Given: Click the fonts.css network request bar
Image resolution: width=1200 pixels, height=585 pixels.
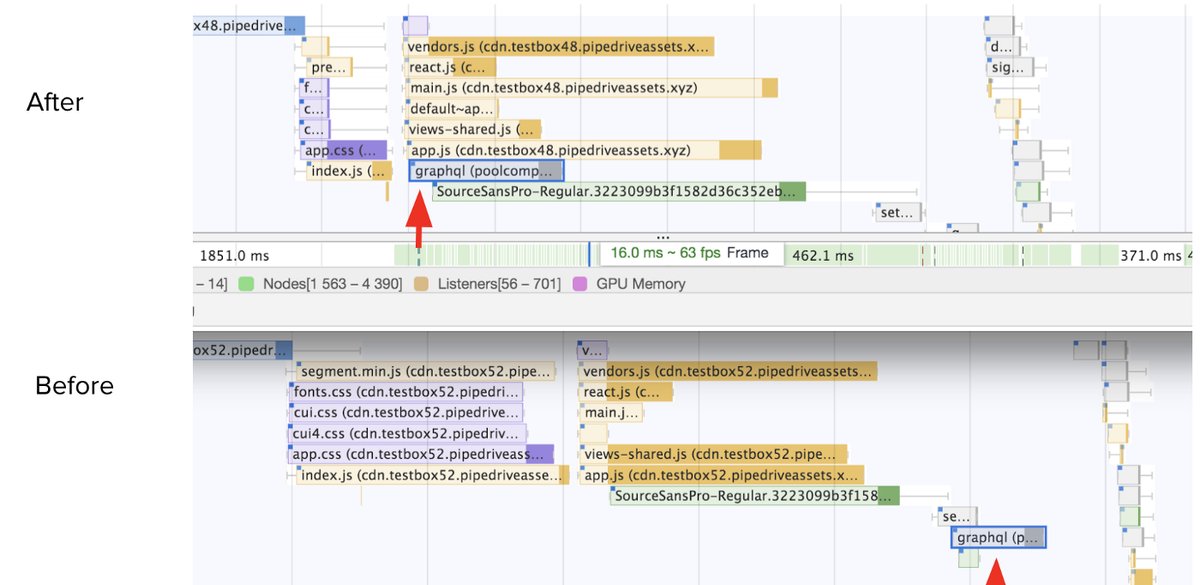Looking at the screenshot, I should coord(406,392).
